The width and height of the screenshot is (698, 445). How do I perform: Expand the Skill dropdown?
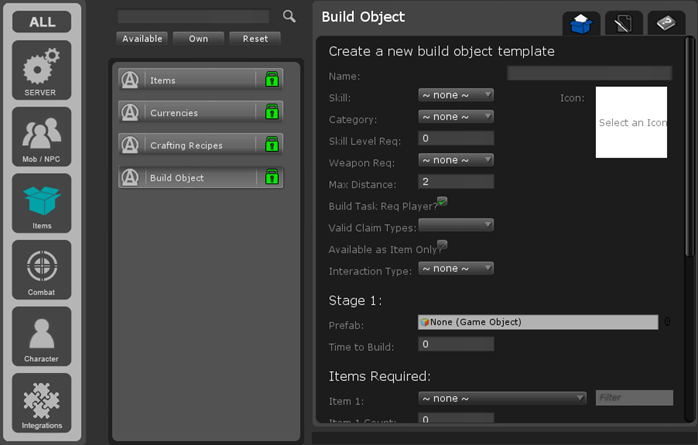click(x=456, y=95)
